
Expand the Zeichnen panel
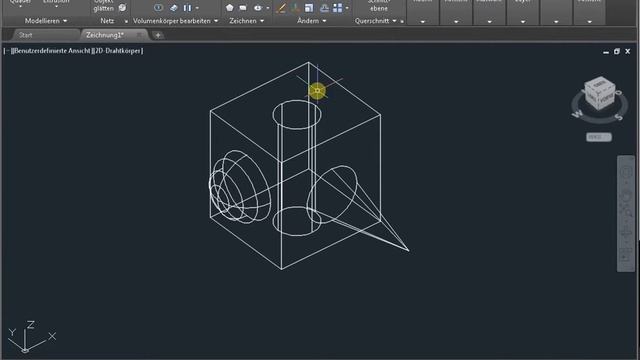pos(247,21)
